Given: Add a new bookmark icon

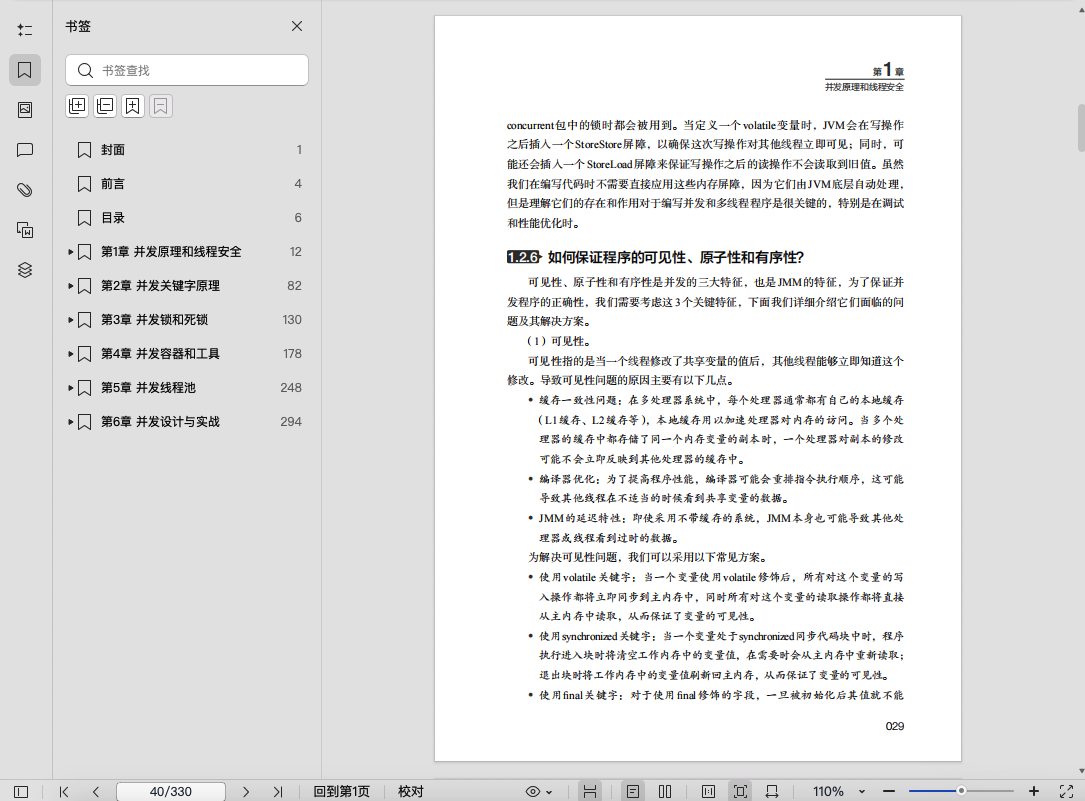Looking at the screenshot, I should pos(133,106).
